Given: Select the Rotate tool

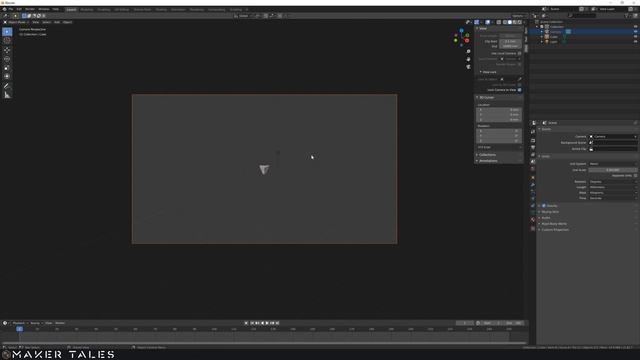Looking at the screenshot, I should [x=7, y=59].
